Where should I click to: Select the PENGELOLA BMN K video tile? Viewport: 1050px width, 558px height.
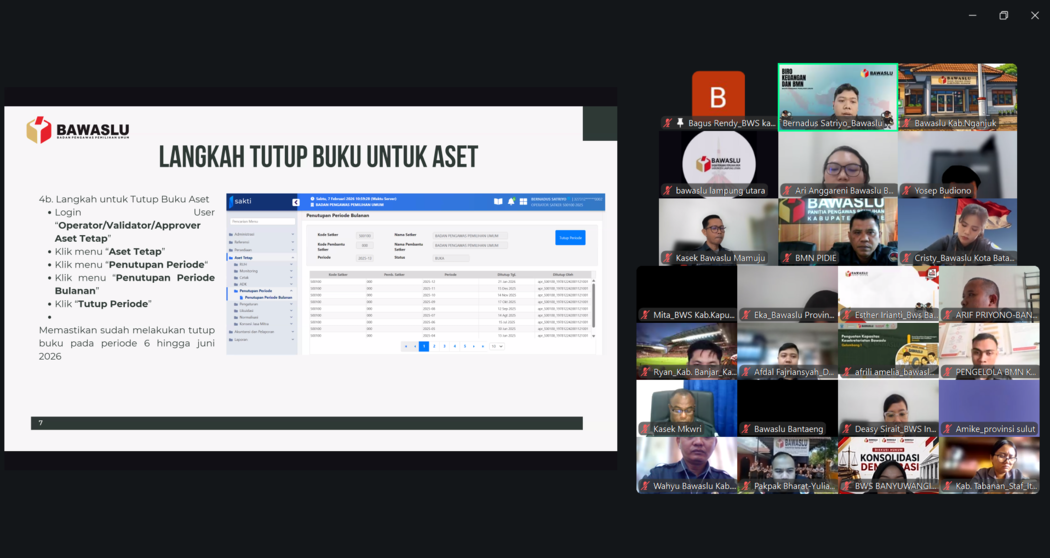[x=989, y=351]
